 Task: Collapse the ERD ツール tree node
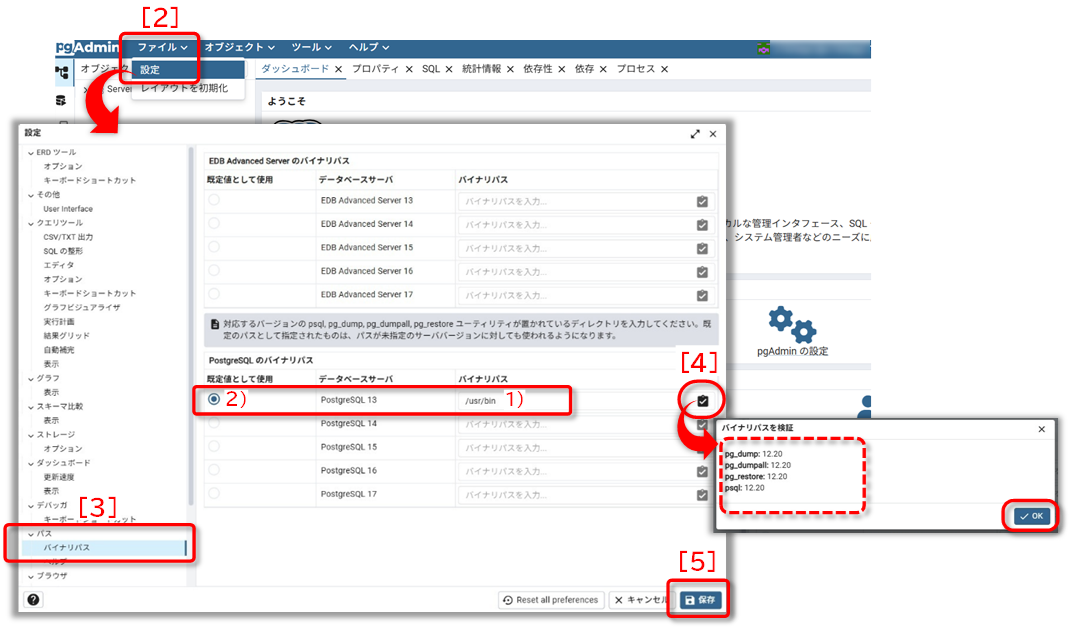click(x=31, y=152)
